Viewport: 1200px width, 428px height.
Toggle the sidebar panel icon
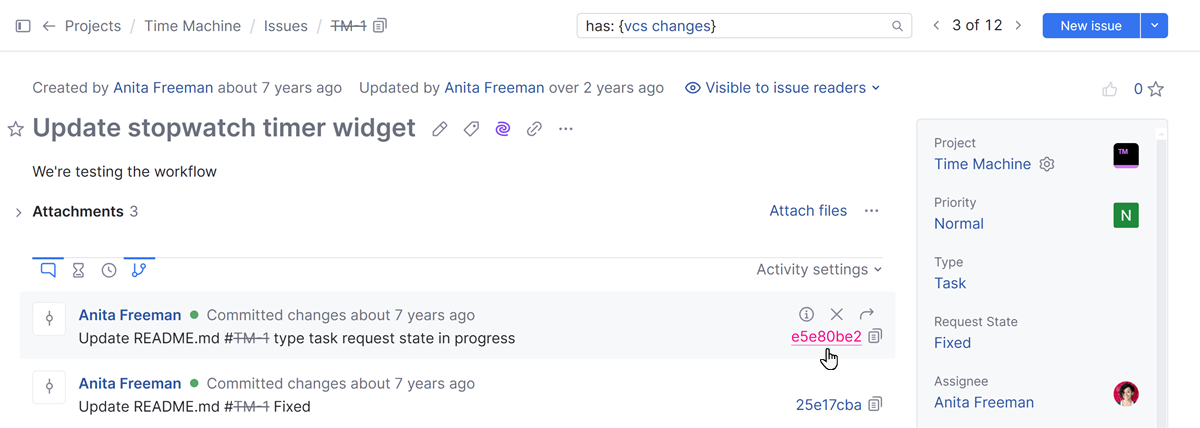point(23,26)
